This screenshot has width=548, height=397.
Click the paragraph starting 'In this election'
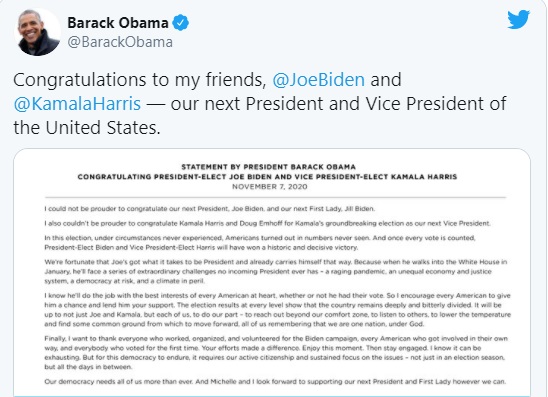(260, 243)
